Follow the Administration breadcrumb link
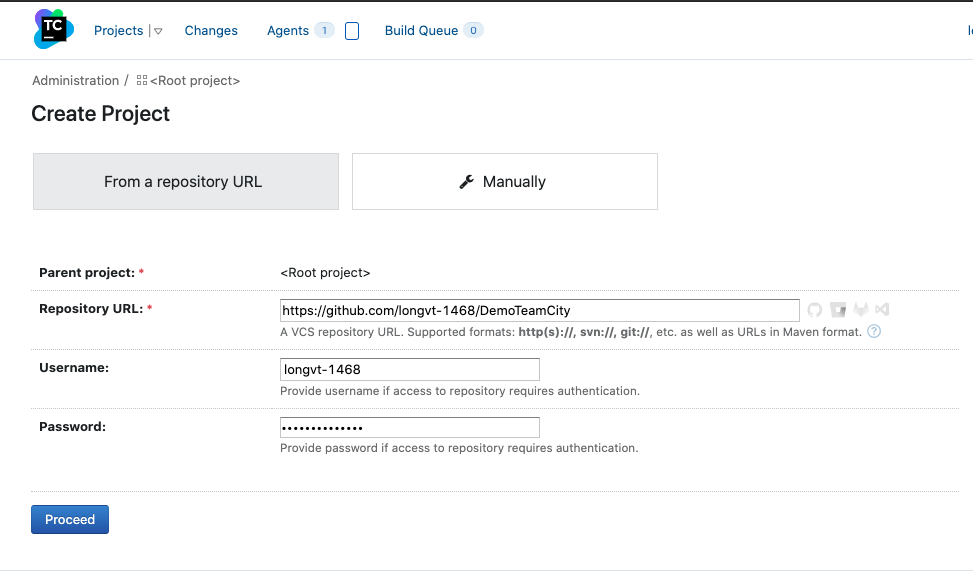Image resolution: width=973 pixels, height=572 pixels. tap(75, 81)
